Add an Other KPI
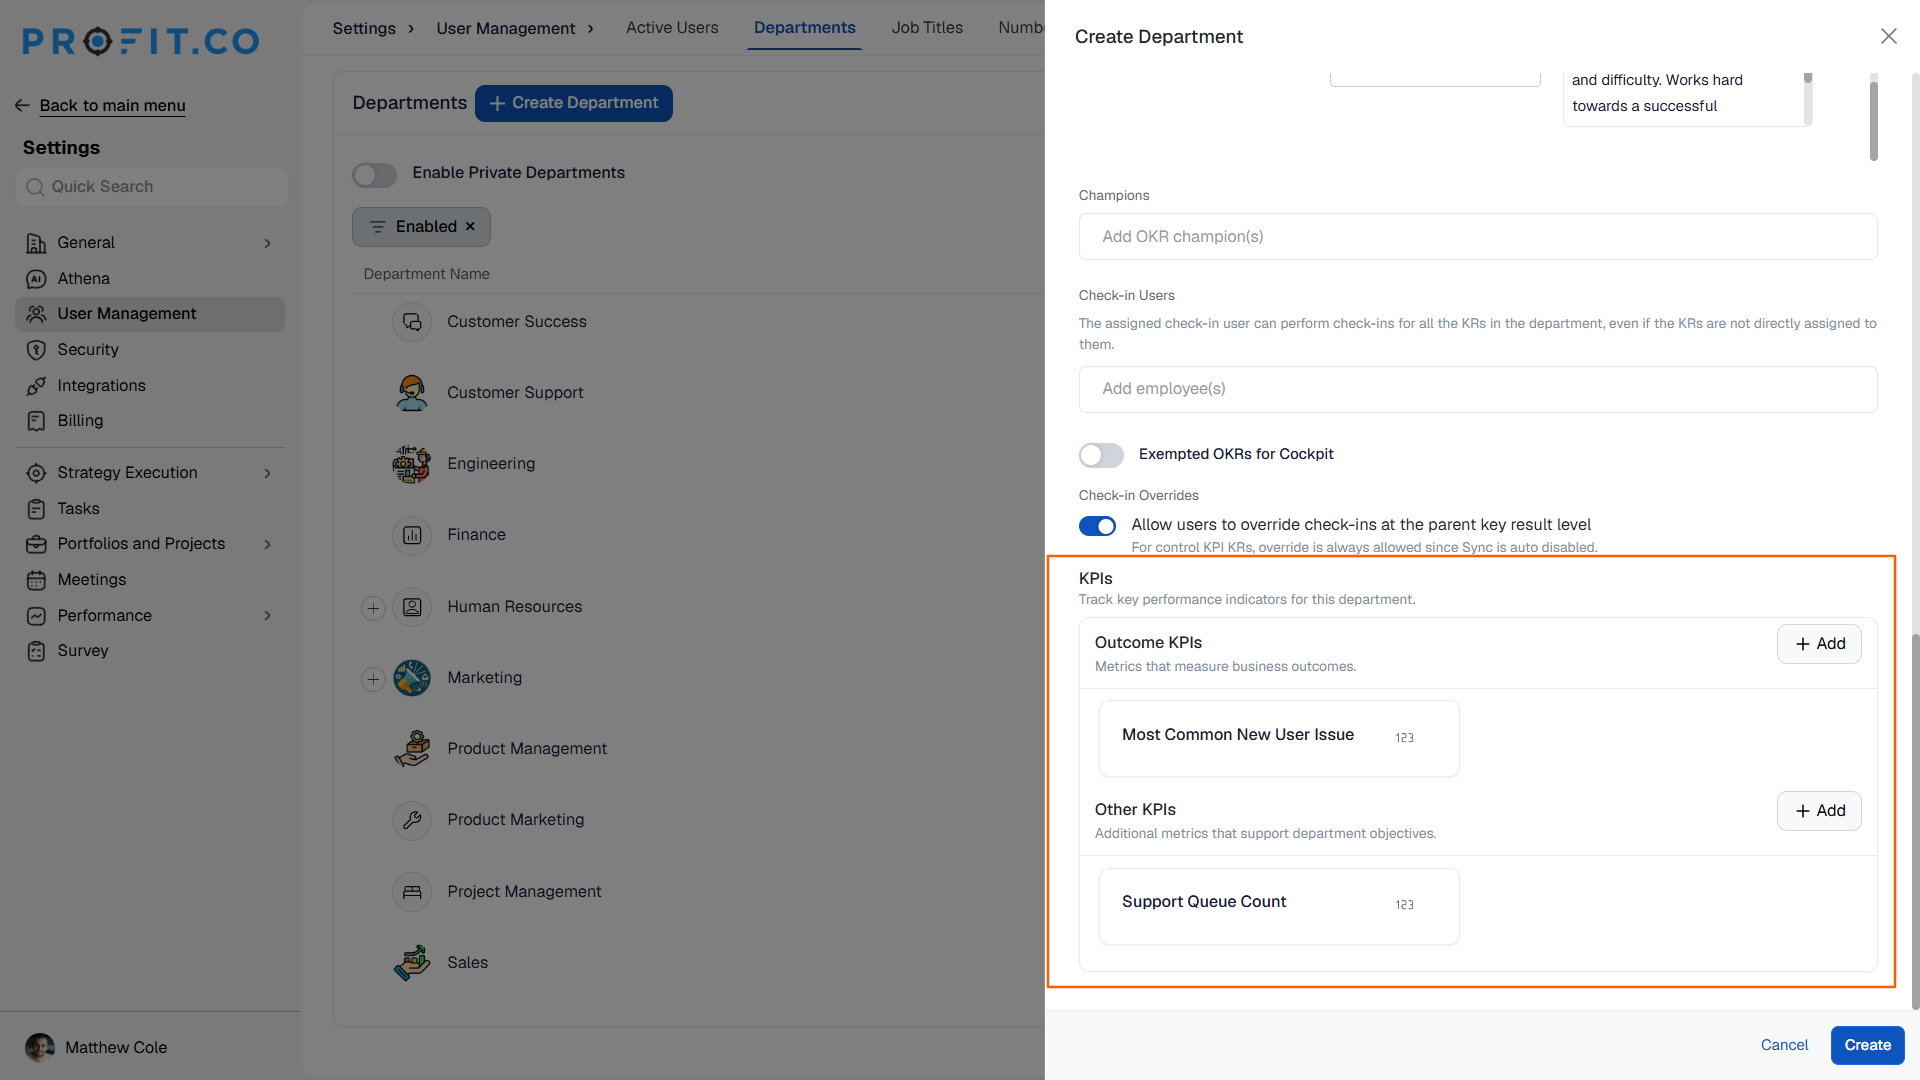The width and height of the screenshot is (1920, 1080). 1819,811
